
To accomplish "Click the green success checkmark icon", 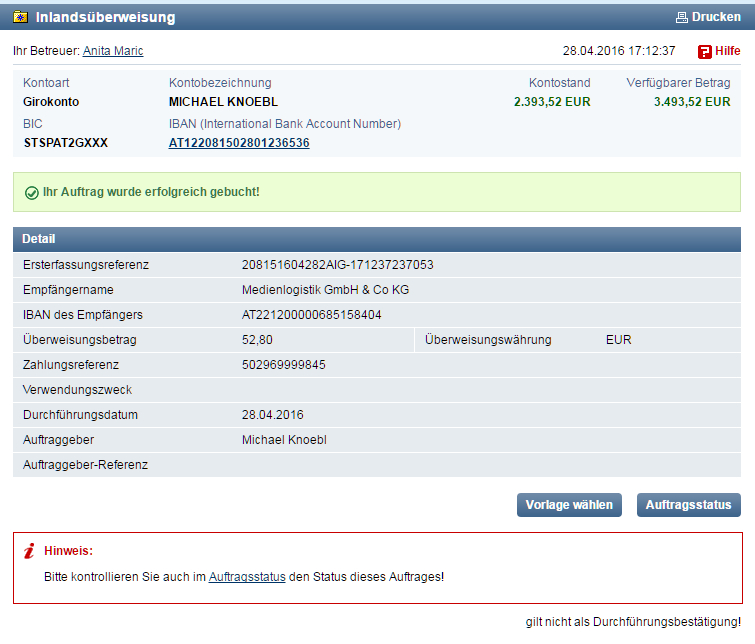I will tap(32, 193).
